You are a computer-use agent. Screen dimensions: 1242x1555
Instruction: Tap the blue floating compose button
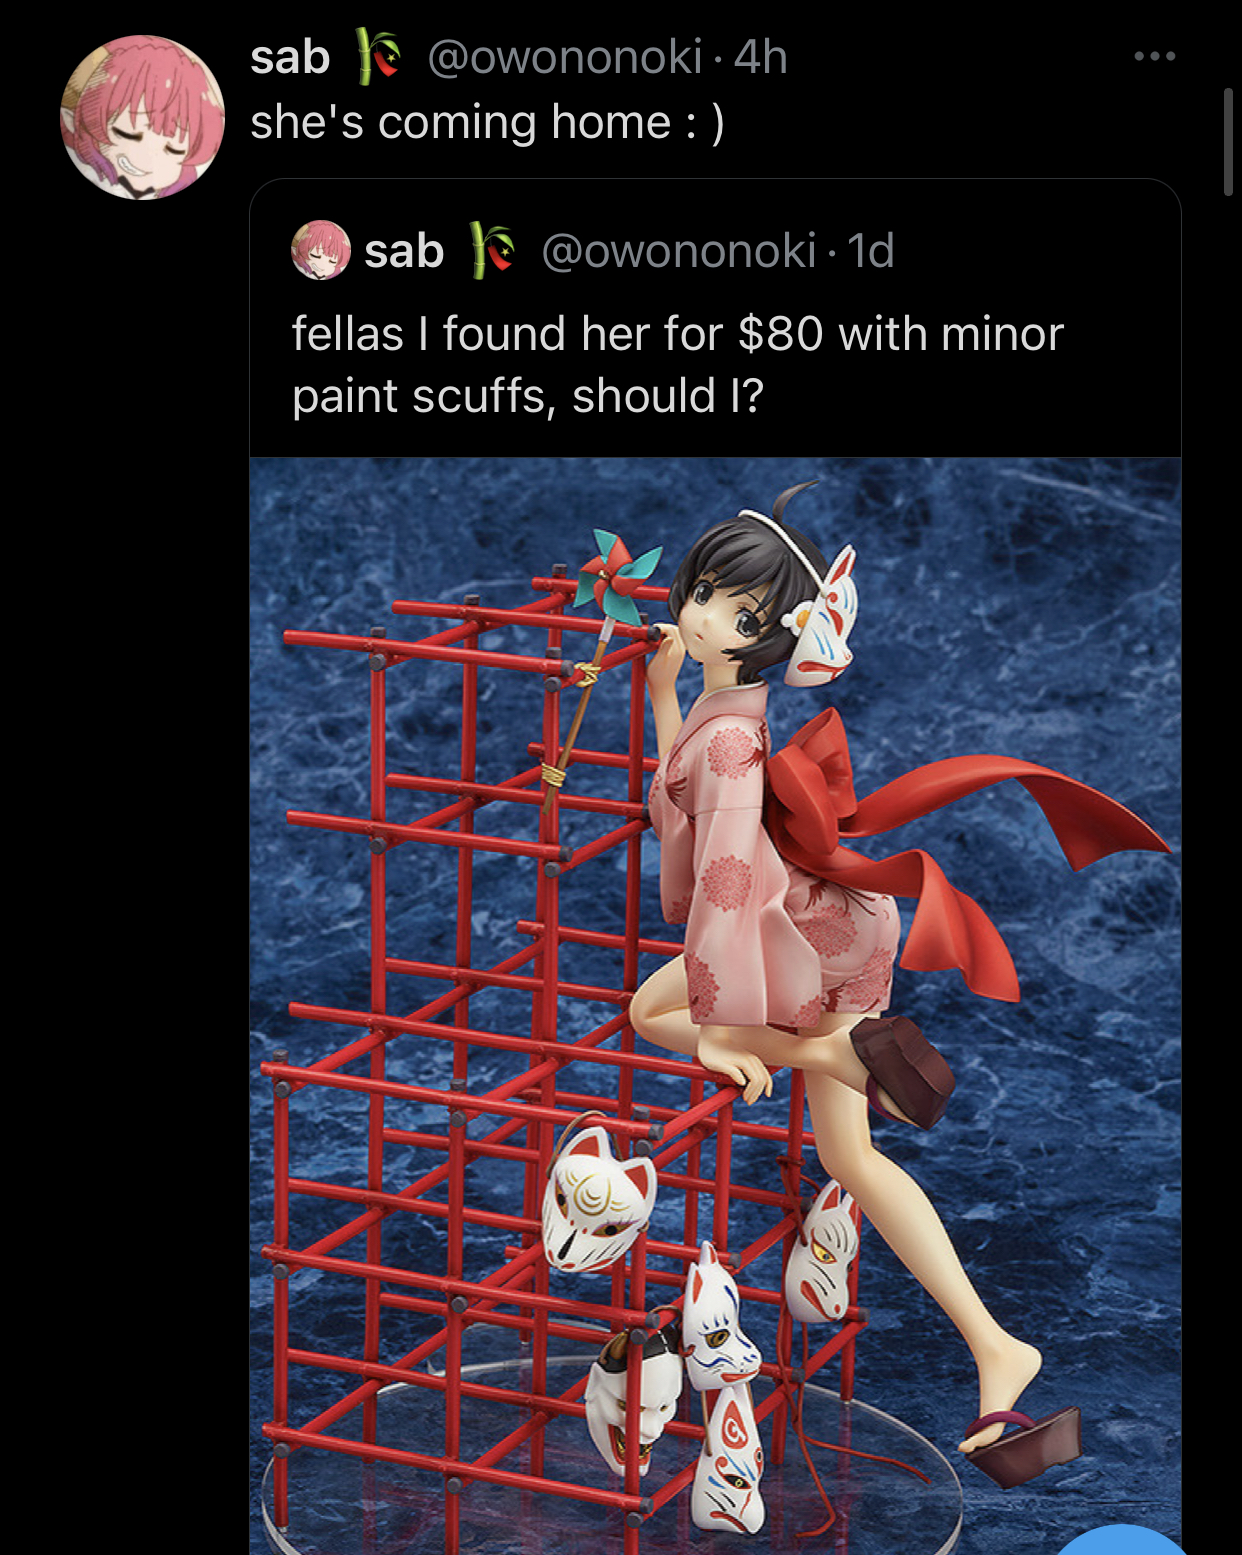[x=1120, y=1540]
